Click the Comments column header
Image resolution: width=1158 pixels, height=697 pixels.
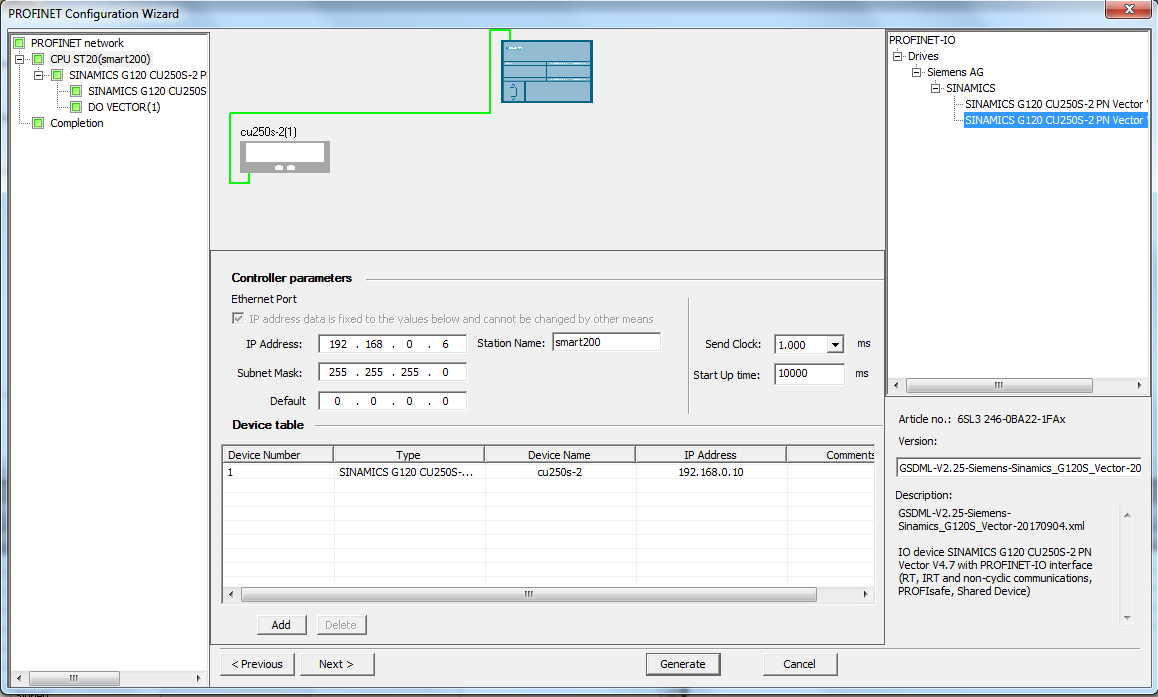tap(831, 455)
